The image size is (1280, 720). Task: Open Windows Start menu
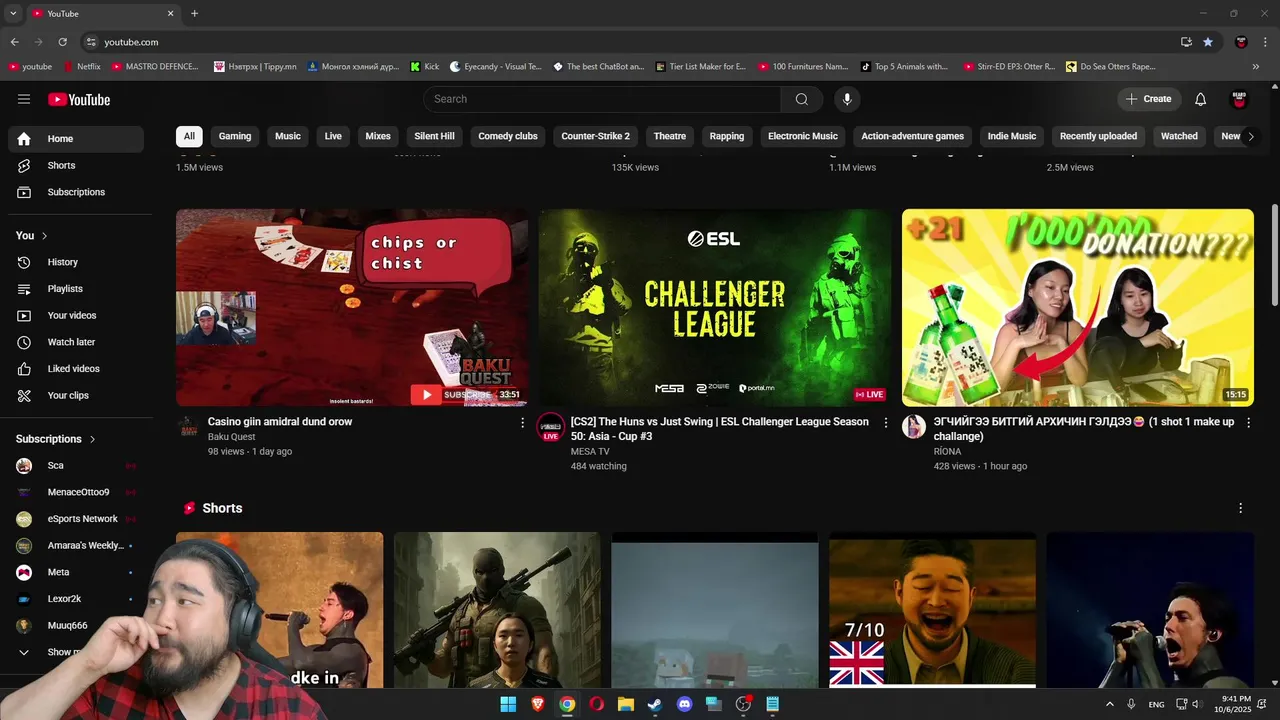click(x=508, y=704)
